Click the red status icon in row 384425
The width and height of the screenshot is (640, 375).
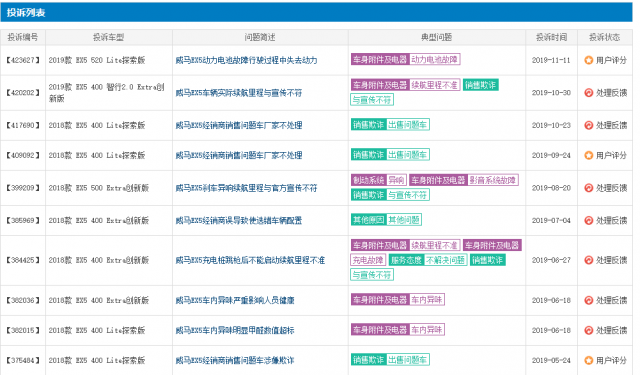[588, 260]
